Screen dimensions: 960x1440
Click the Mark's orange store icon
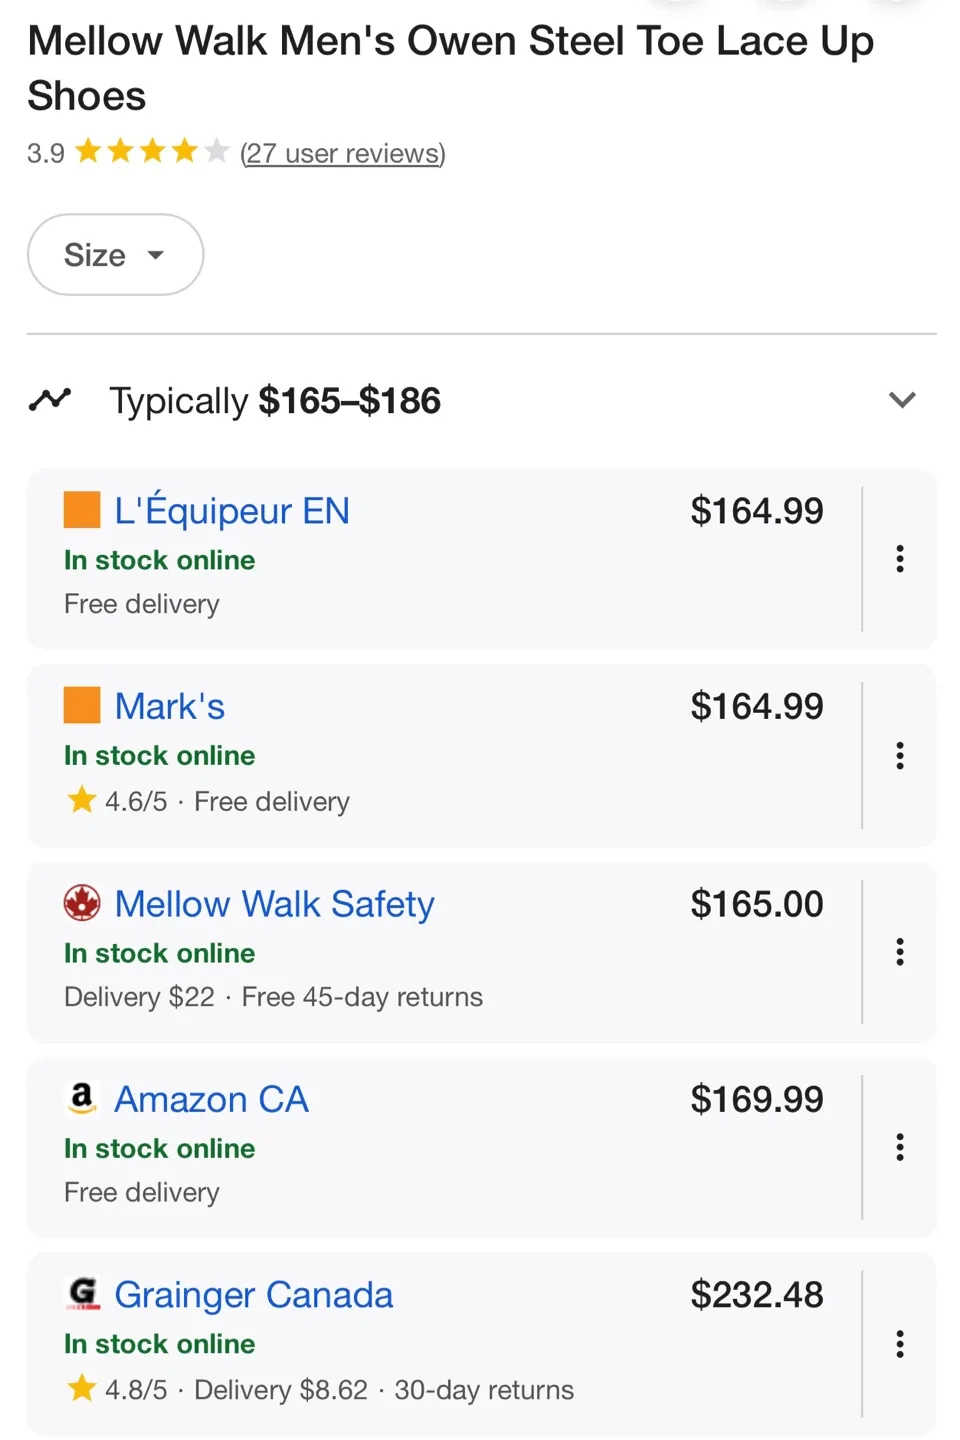[x=81, y=705]
